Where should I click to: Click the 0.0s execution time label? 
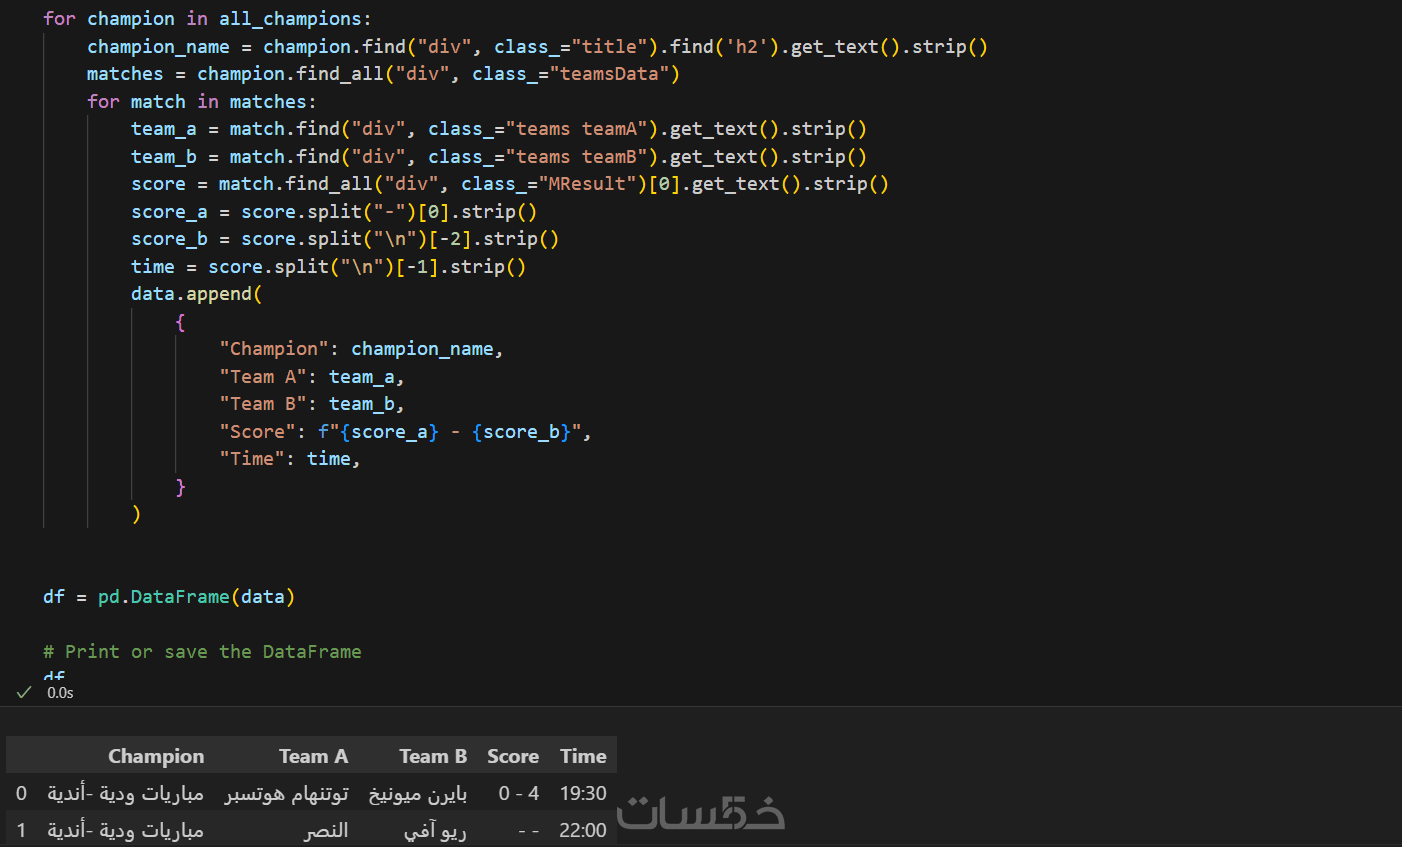point(60,693)
